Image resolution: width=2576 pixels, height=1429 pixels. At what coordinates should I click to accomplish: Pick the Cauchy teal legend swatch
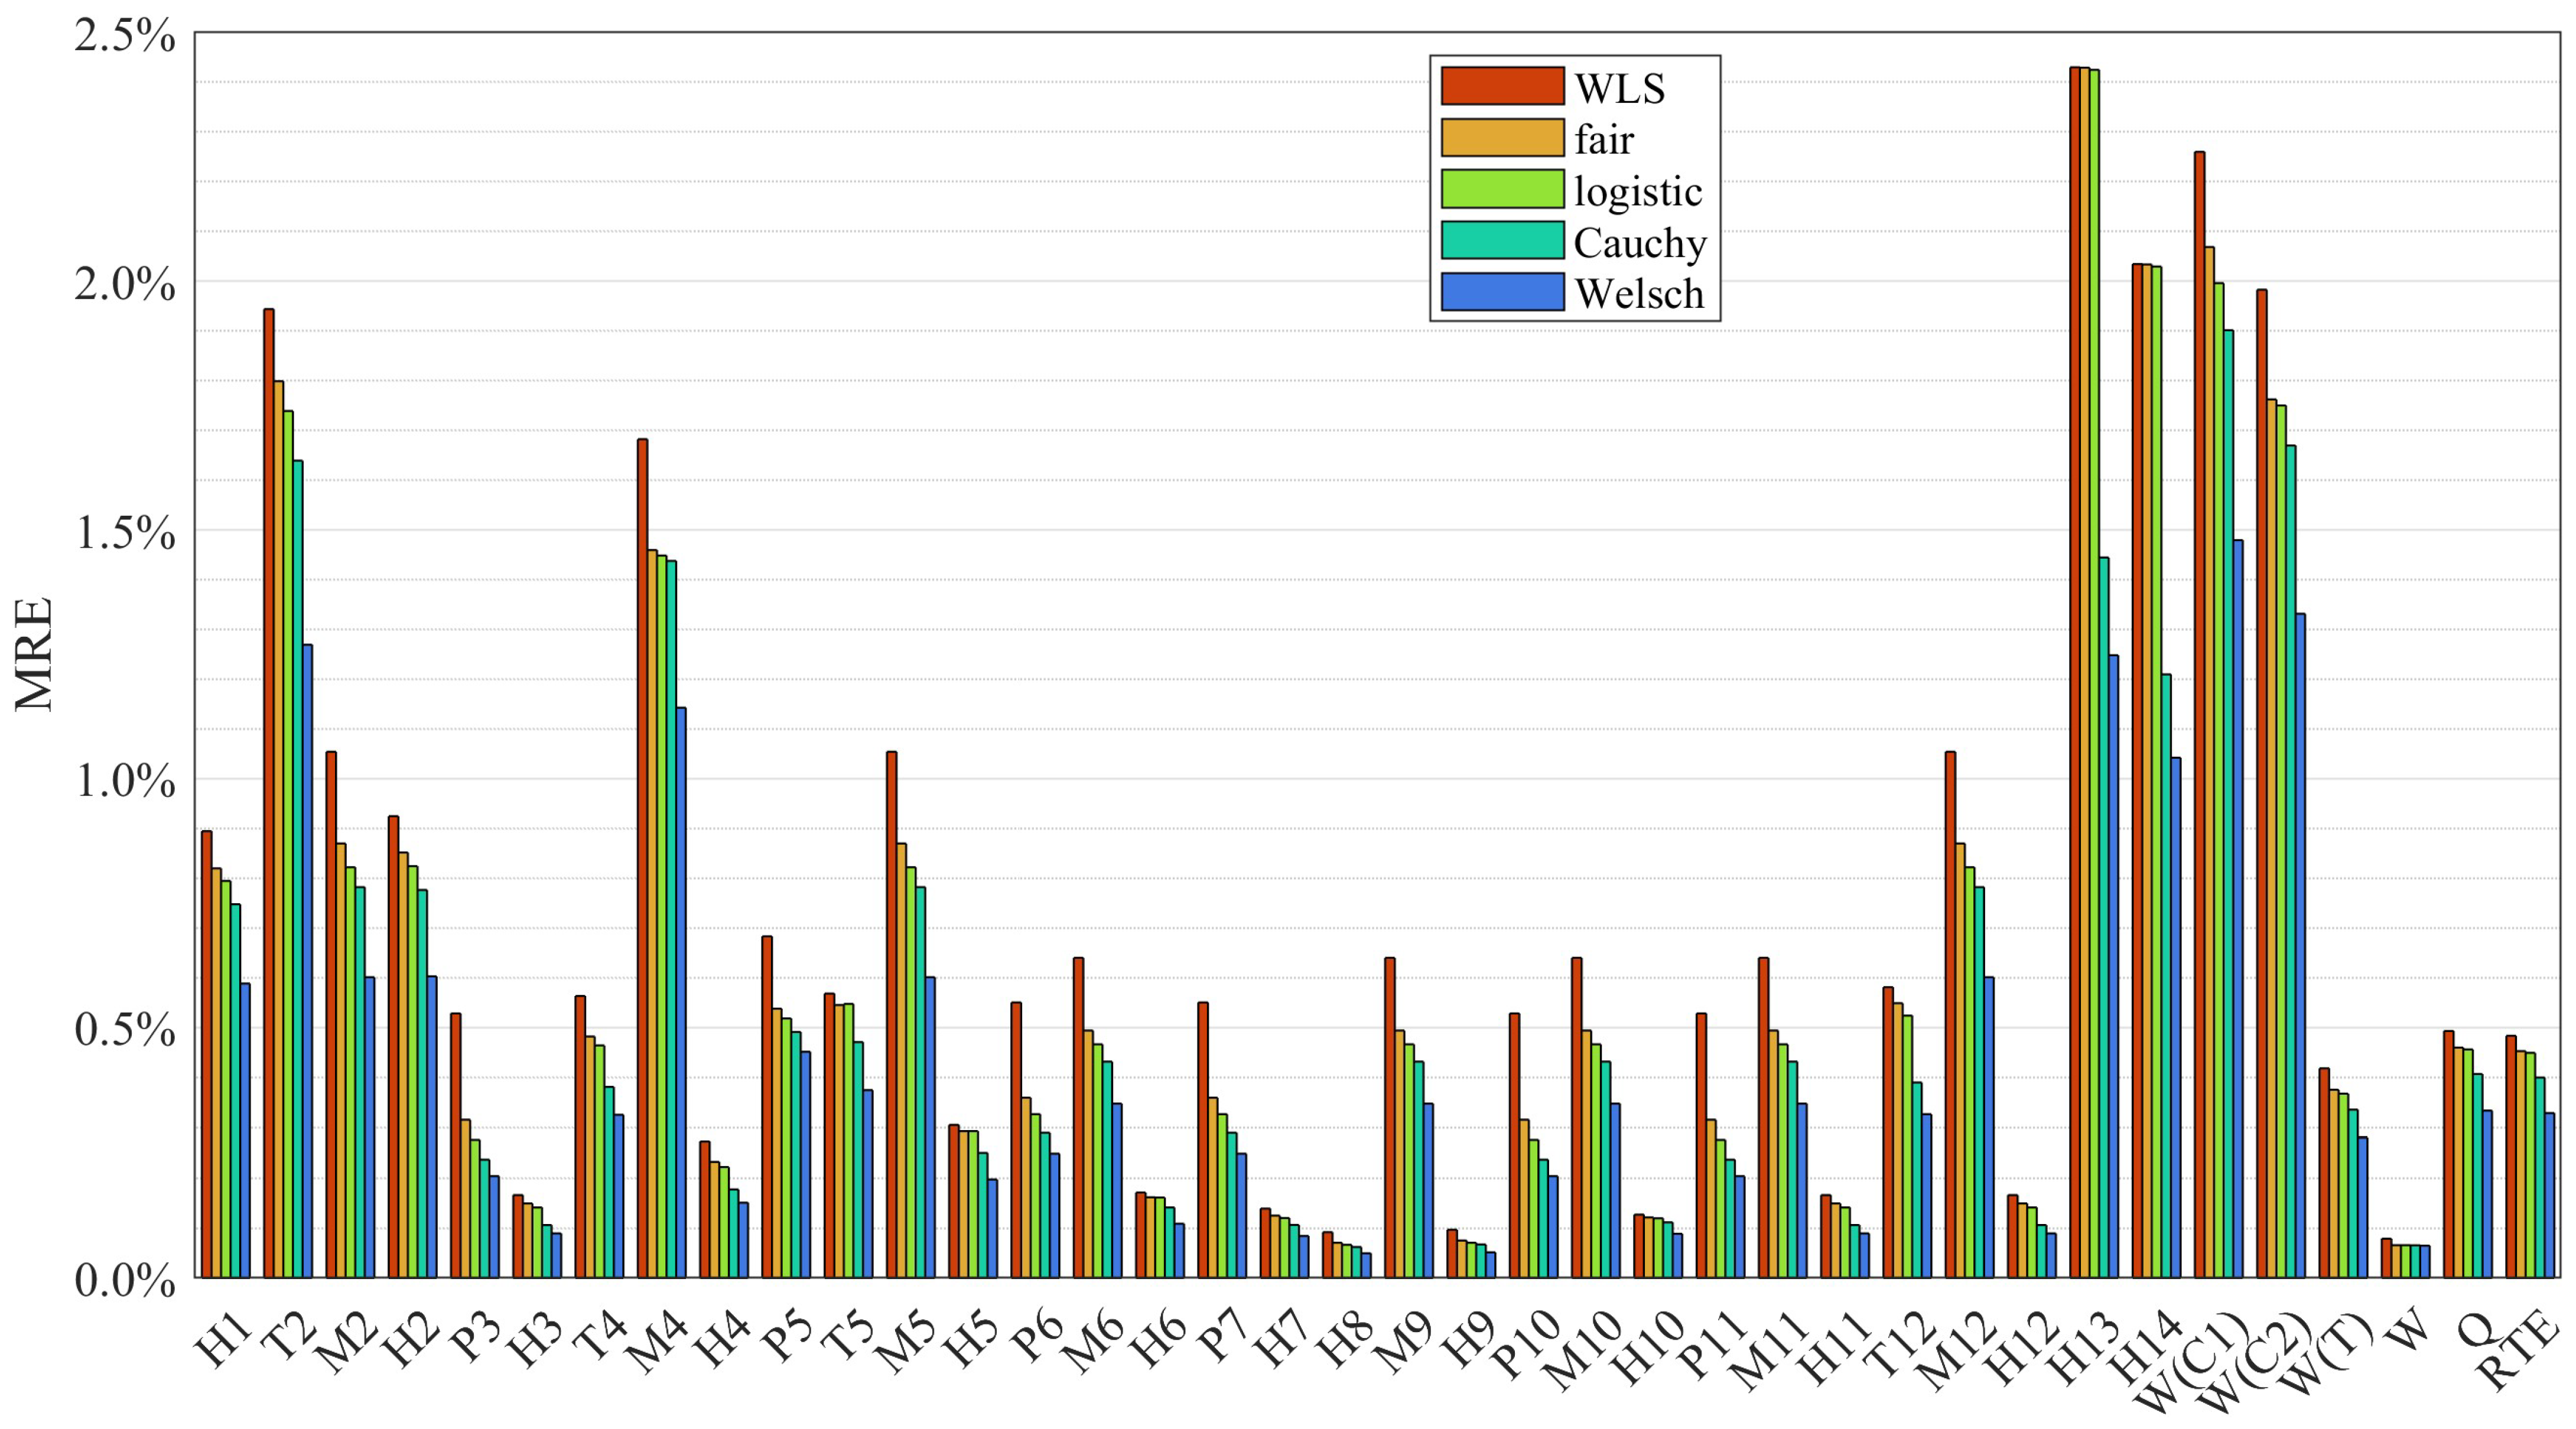tap(1502, 241)
